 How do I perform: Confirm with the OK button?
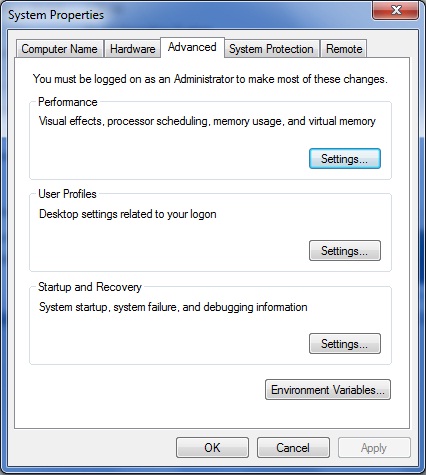coord(212,448)
